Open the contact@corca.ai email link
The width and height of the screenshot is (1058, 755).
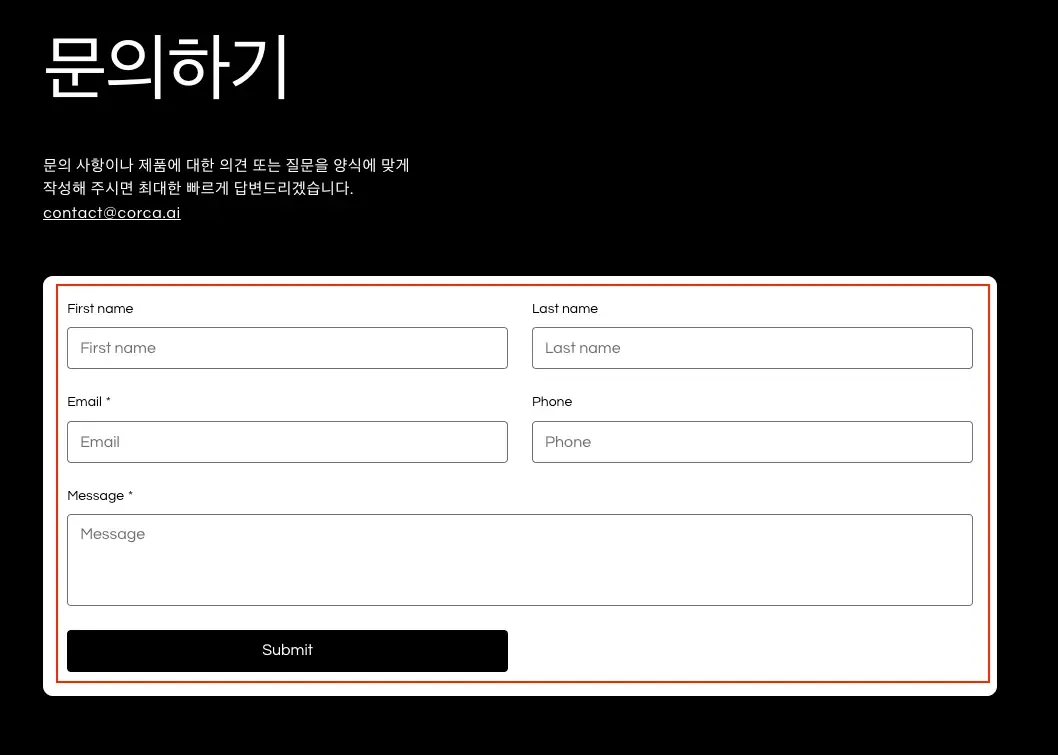pyautogui.click(x=112, y=213)
